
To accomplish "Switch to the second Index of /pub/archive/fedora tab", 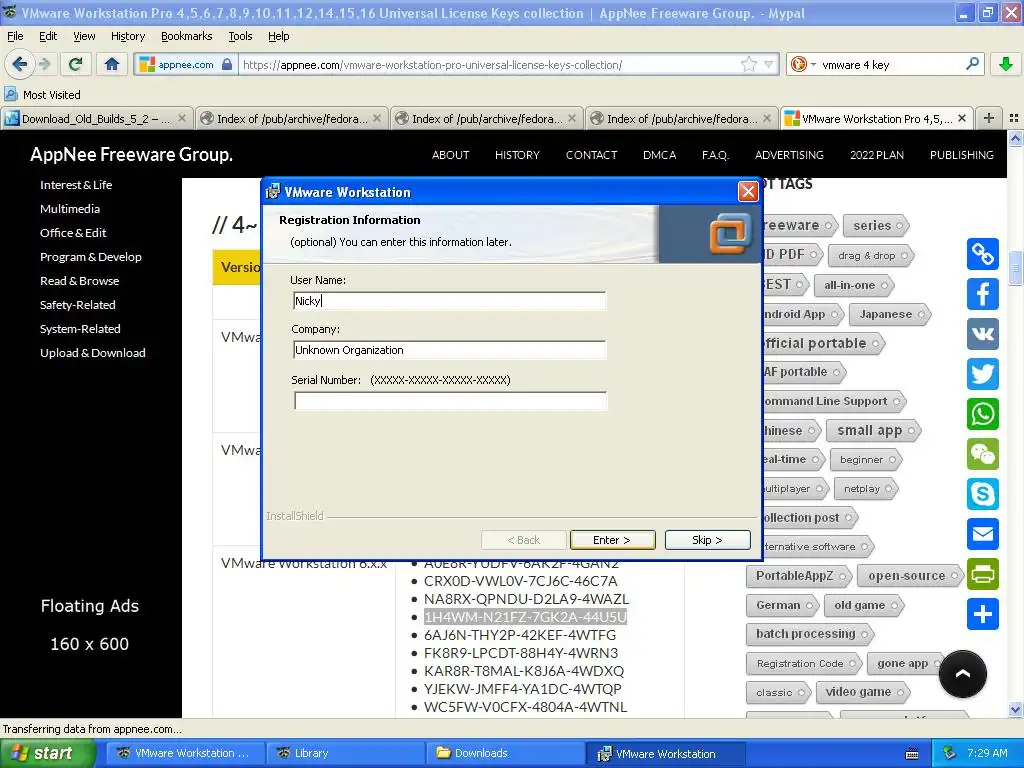I will 488,118.
